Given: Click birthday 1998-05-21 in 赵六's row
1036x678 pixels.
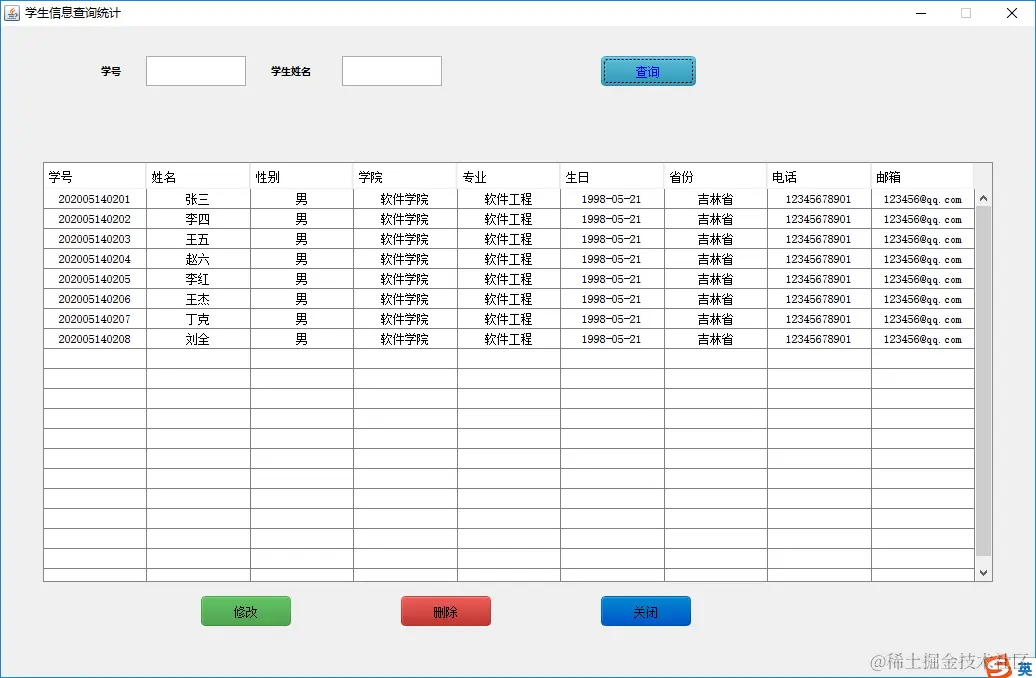Looking at the screenshot, I should [x=612, y=259].
